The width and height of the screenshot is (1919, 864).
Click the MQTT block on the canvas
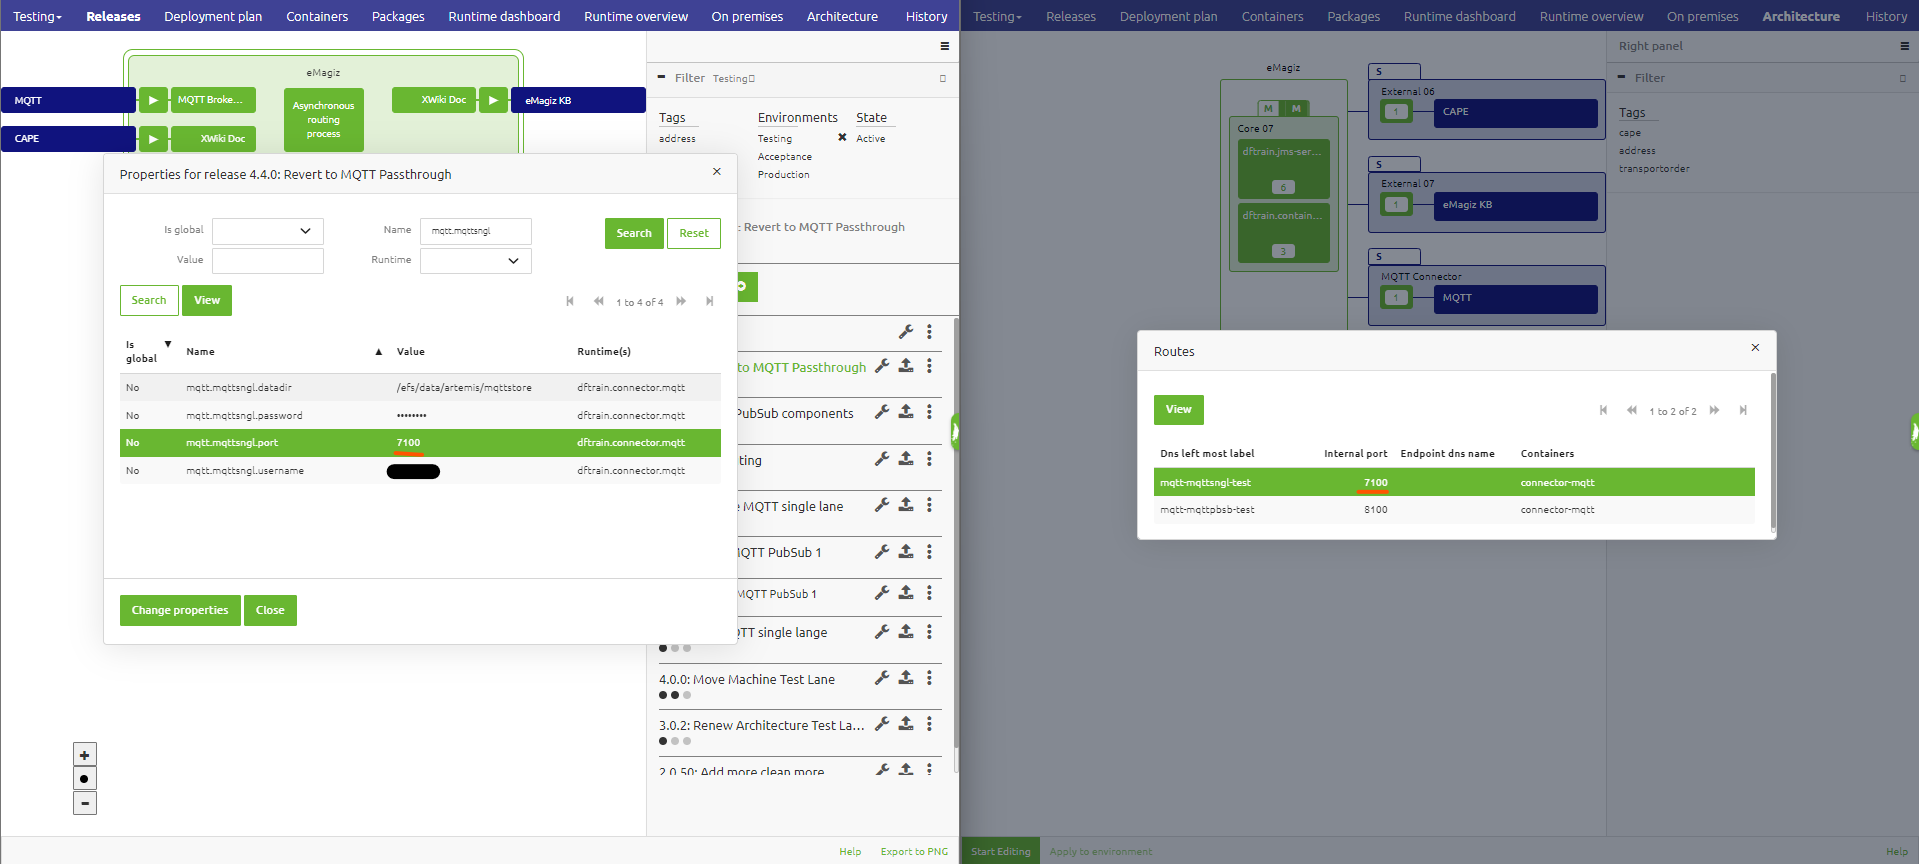click(68, 100)
